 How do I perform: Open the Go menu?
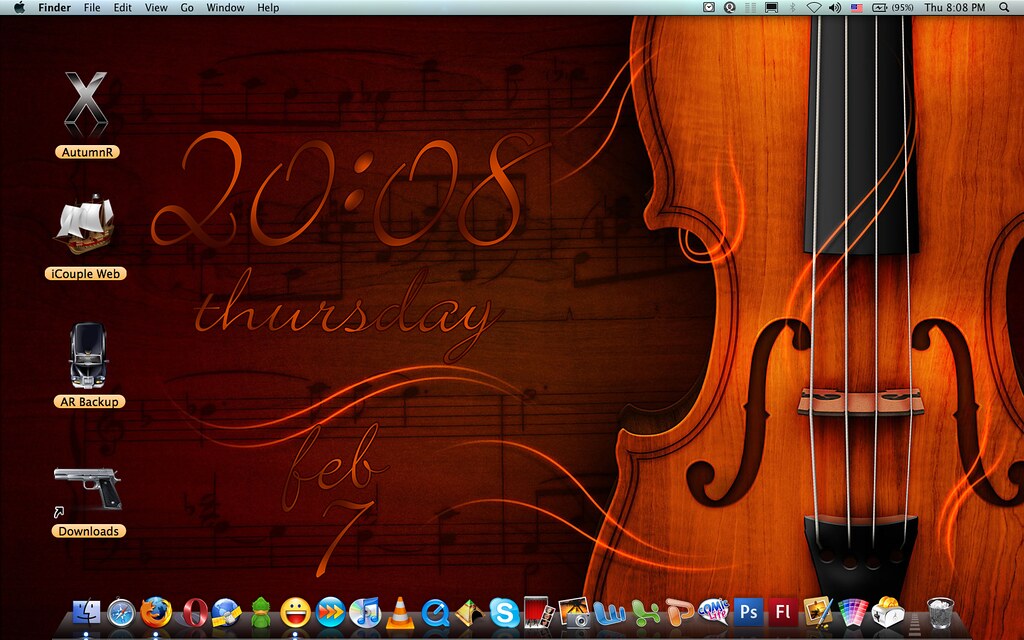(x=186, y=8)
